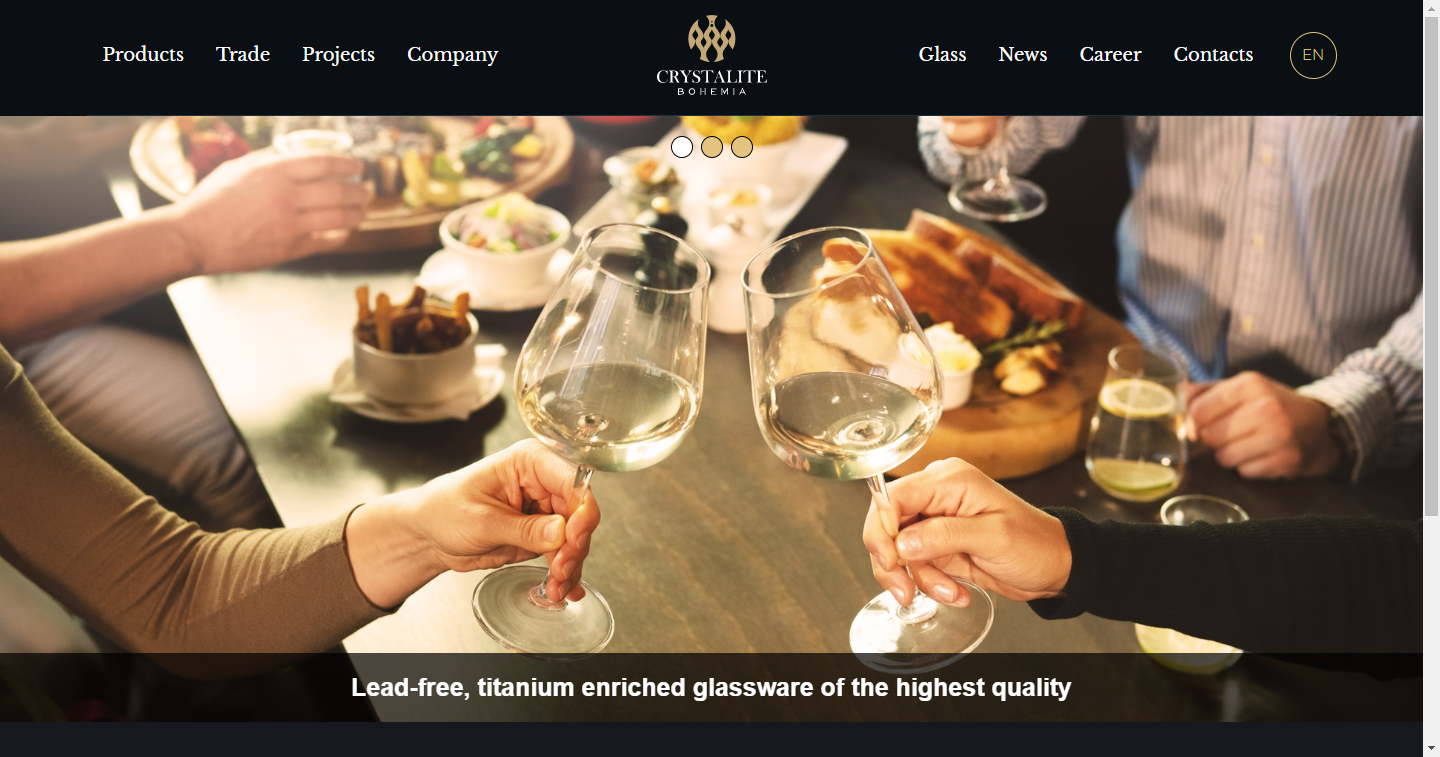
Task: Open the Glass page link
Action: [x=942, y=54]
